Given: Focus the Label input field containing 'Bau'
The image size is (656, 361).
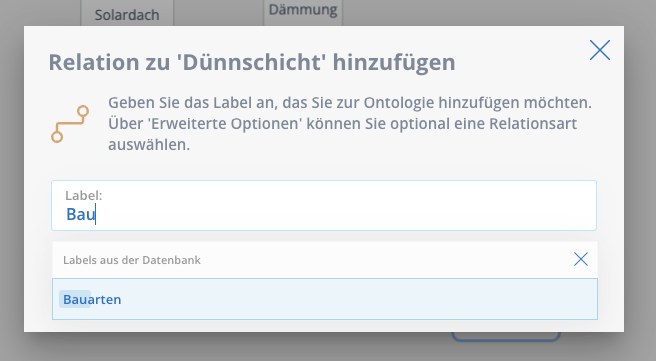Looking at the screenshot, I should pos(324,205).
